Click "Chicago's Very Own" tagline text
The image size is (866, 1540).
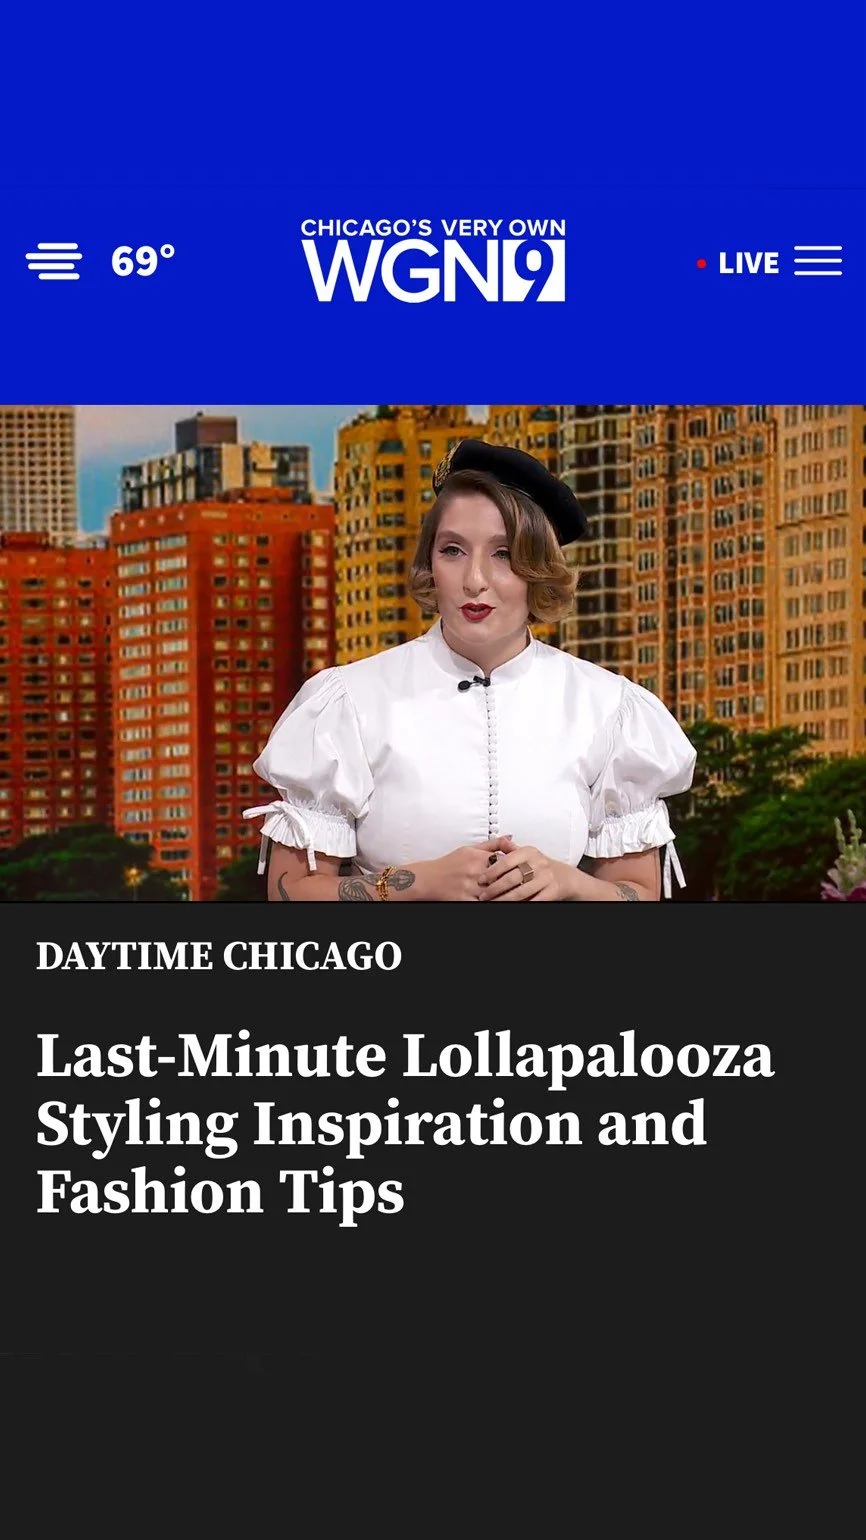click(433, 228)
